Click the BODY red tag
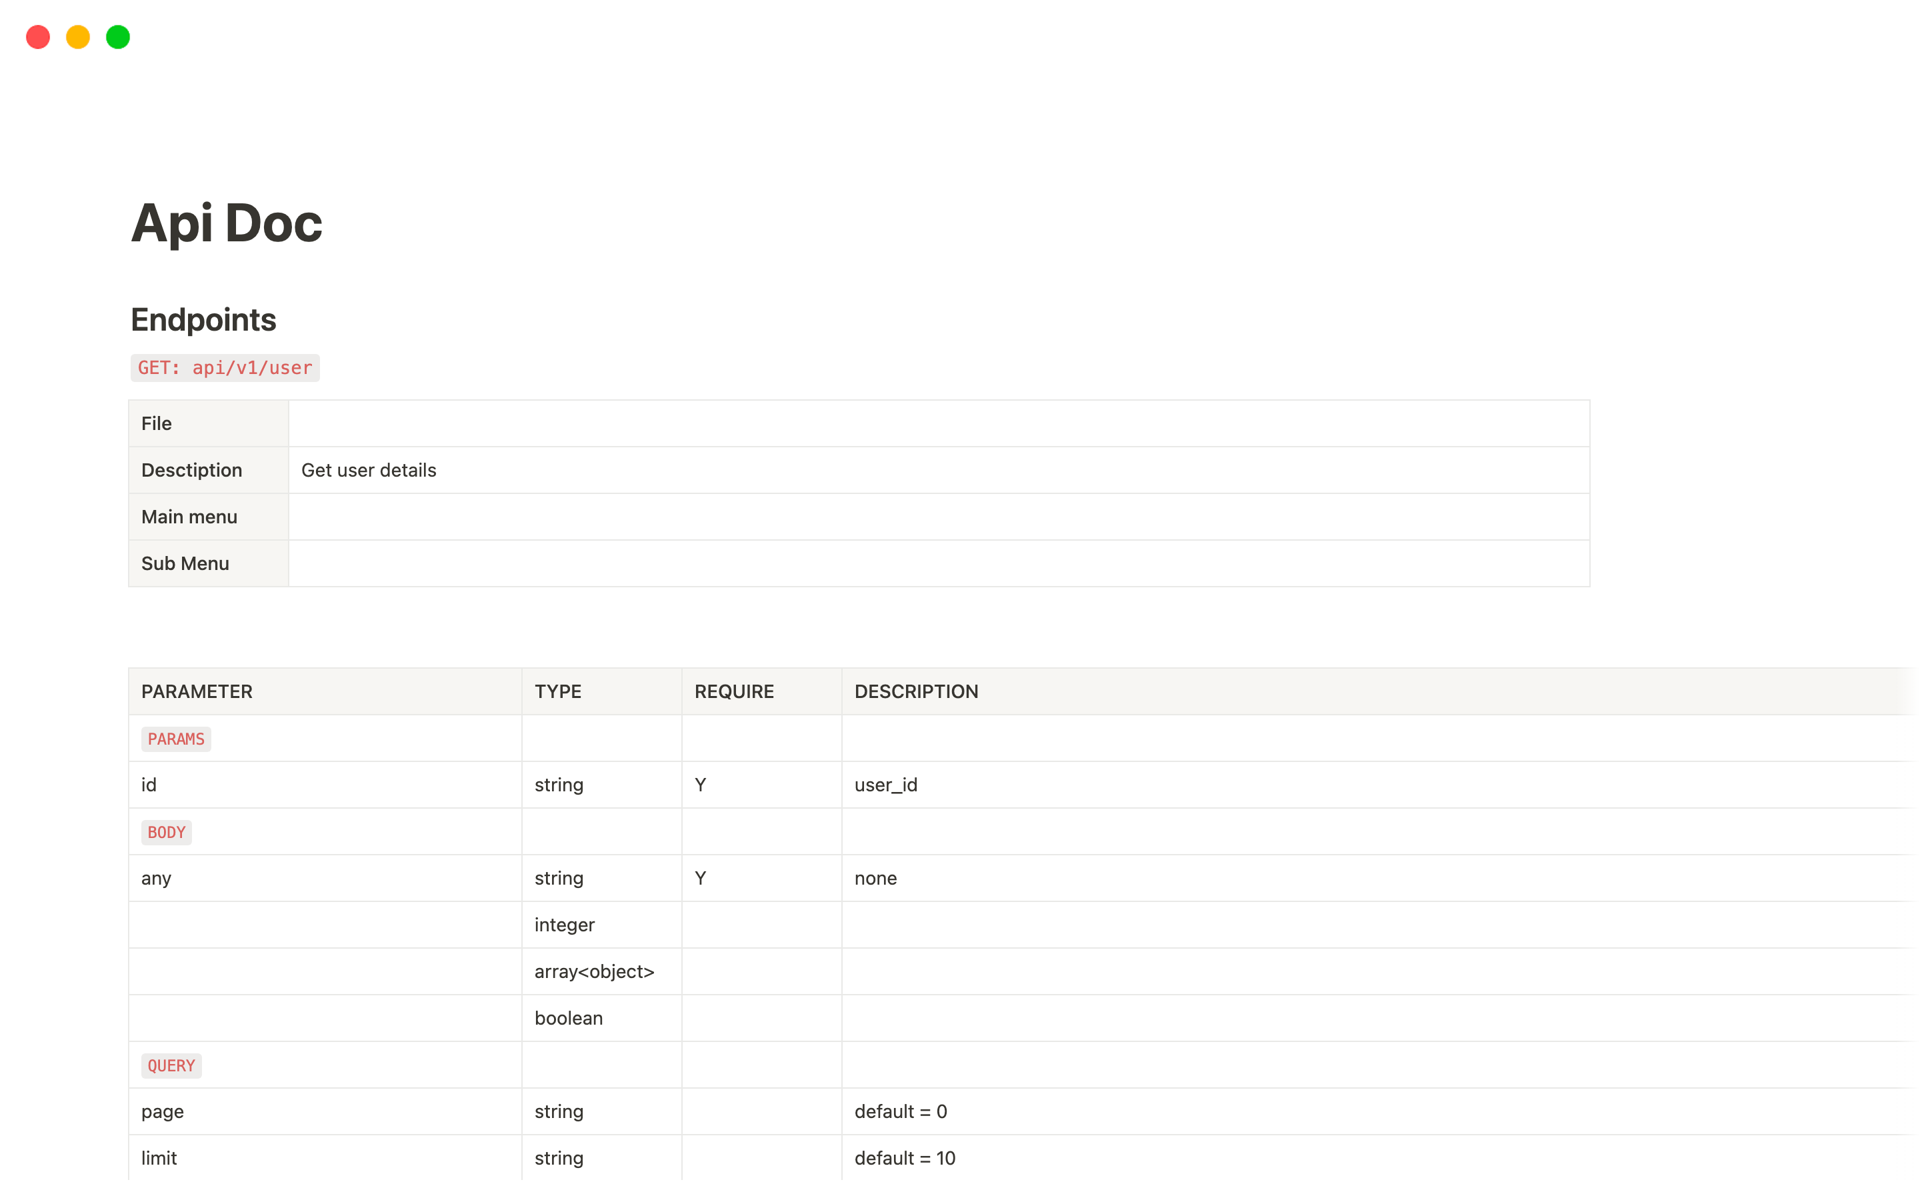The width and height of the screenshot is (1920, 1200). pyautogui.click(x=166, y=832)
